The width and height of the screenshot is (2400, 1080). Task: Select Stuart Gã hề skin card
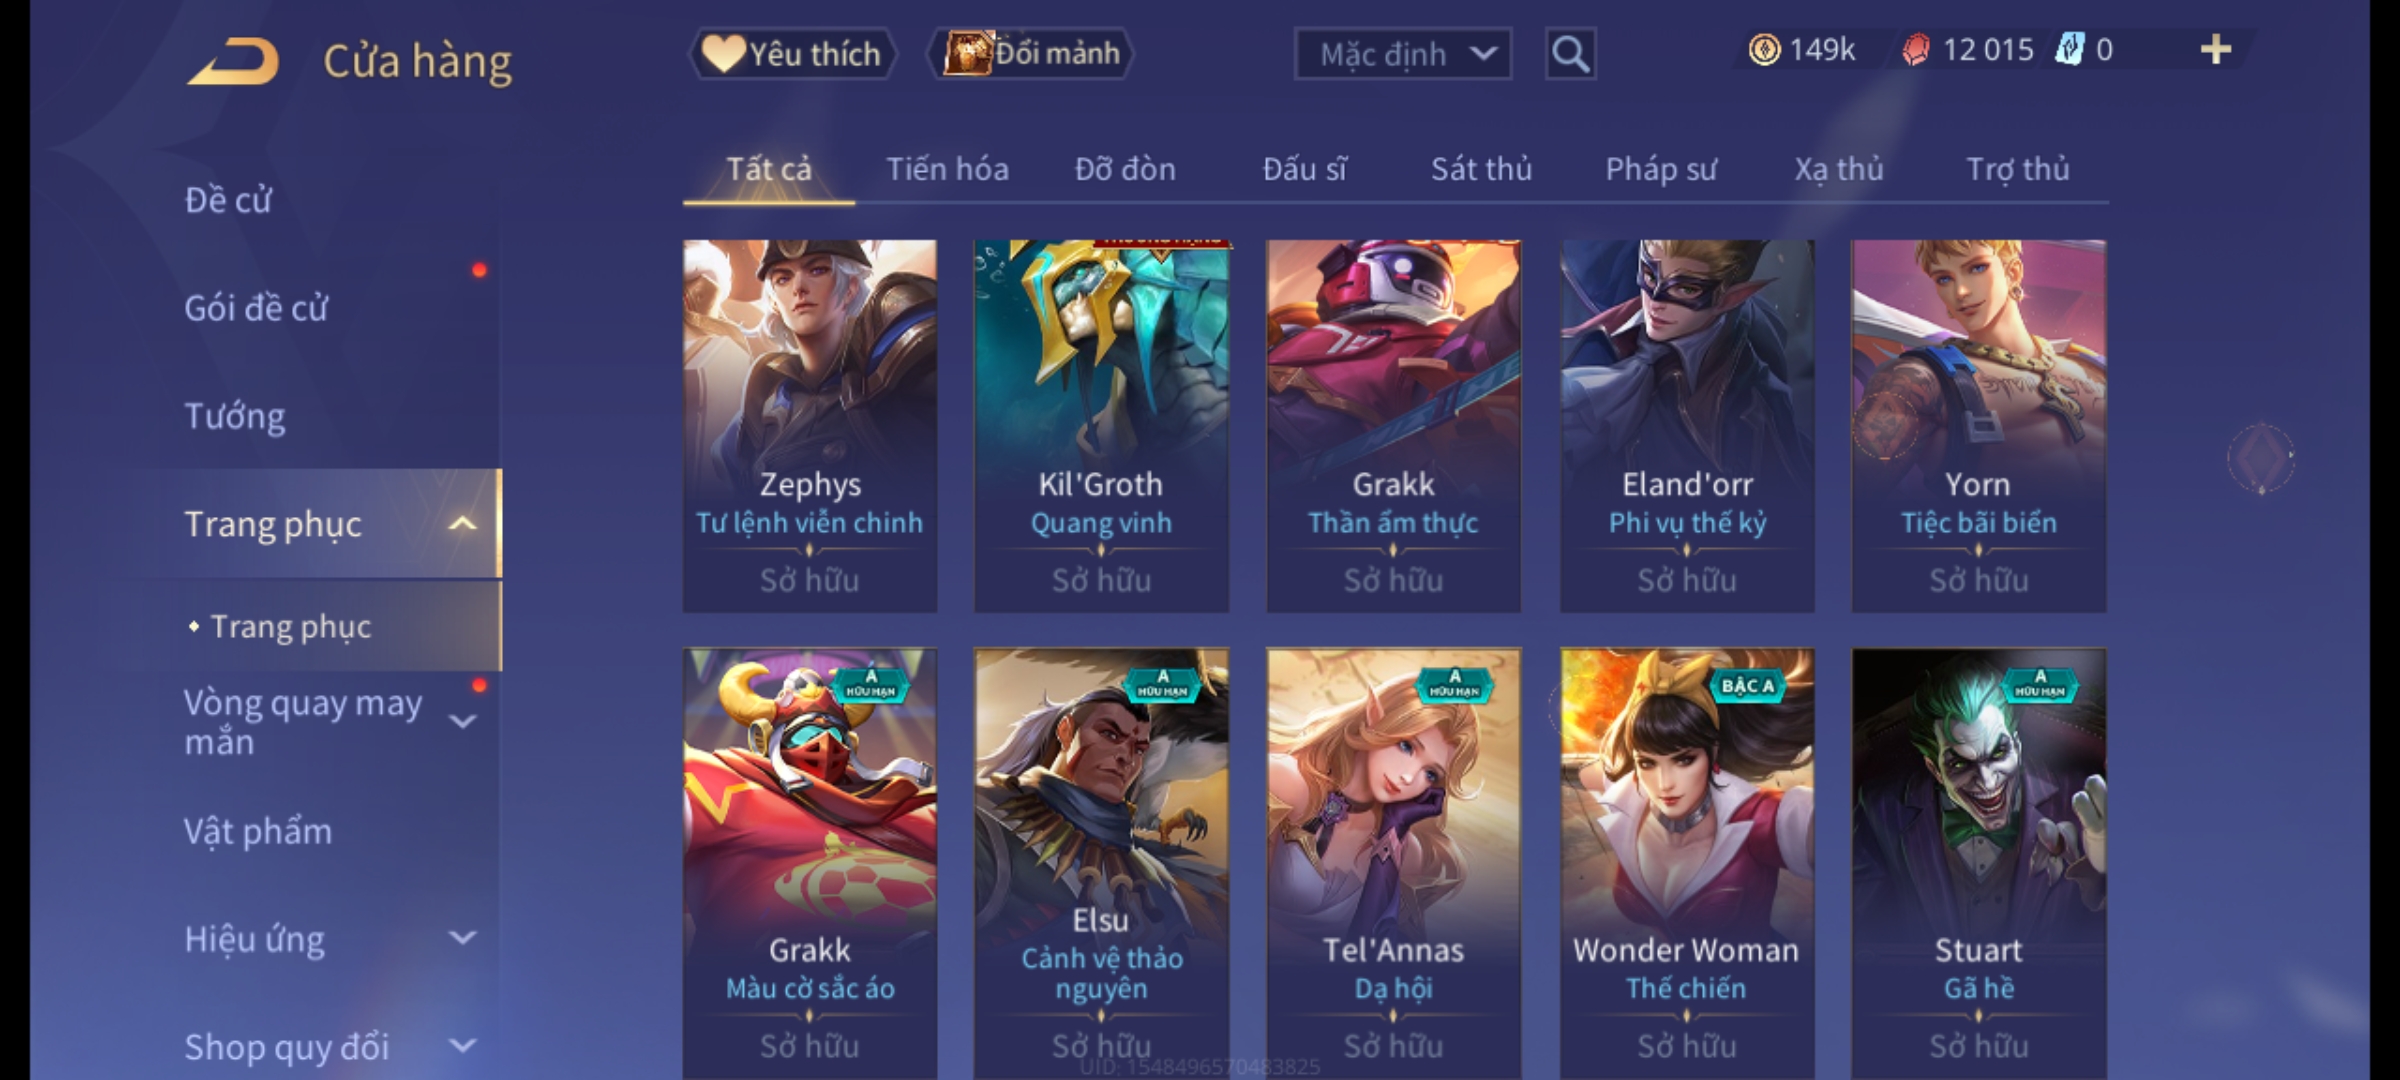(1979, 864)
